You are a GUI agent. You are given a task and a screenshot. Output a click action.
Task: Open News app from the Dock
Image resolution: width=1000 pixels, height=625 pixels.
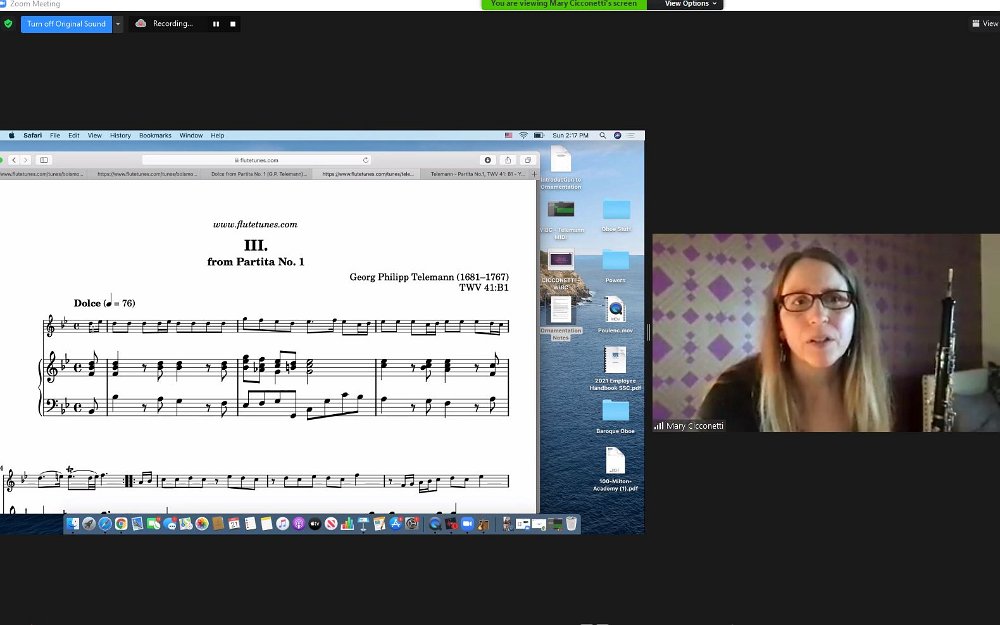[x=331, y=524]
